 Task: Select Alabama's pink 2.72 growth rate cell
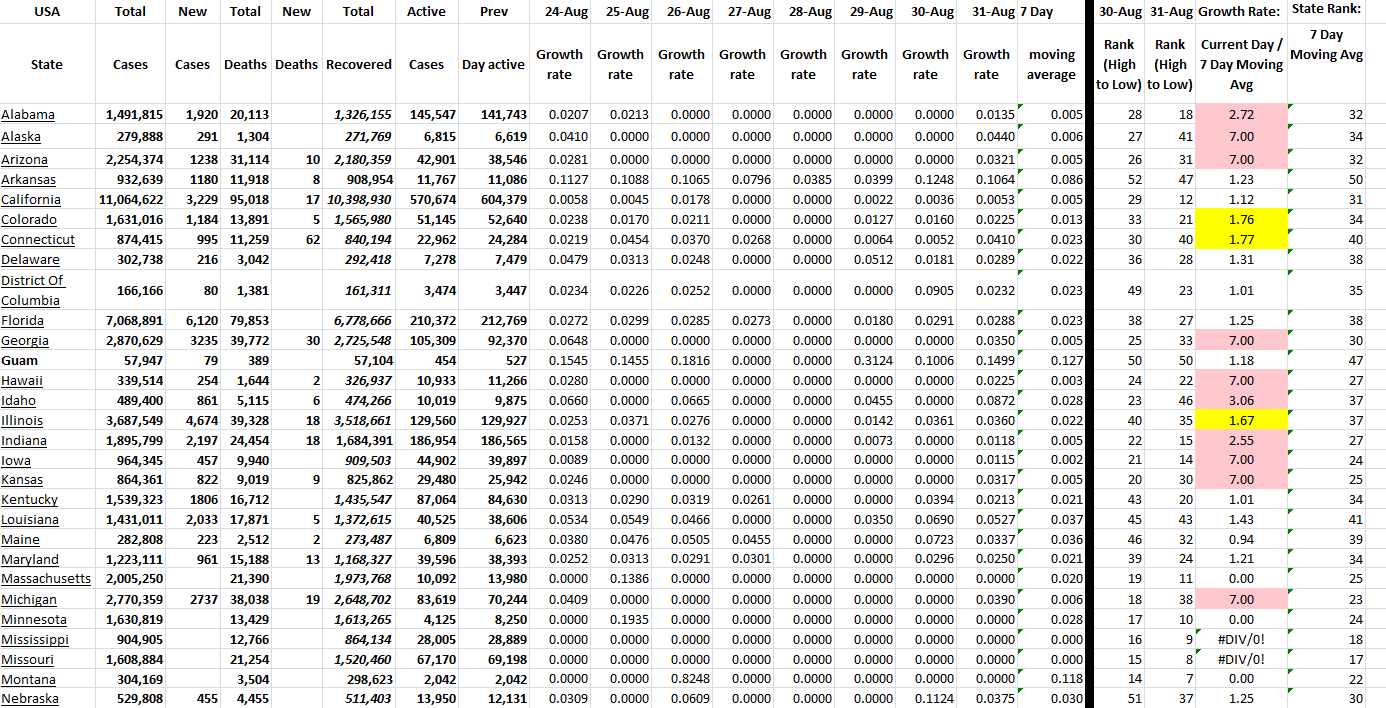pyautogui.click(x=1240, y=115)
